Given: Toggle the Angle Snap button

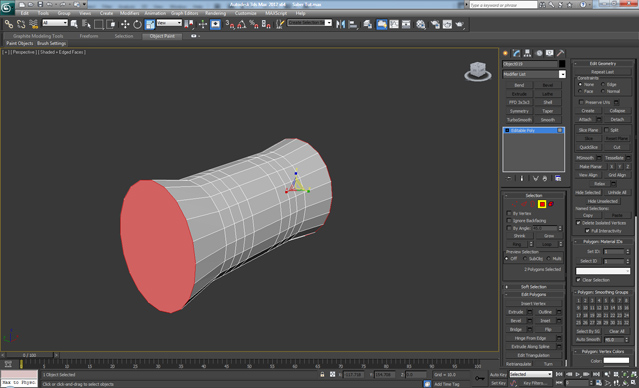Looking at the screenshot, I should click(242, 24).
